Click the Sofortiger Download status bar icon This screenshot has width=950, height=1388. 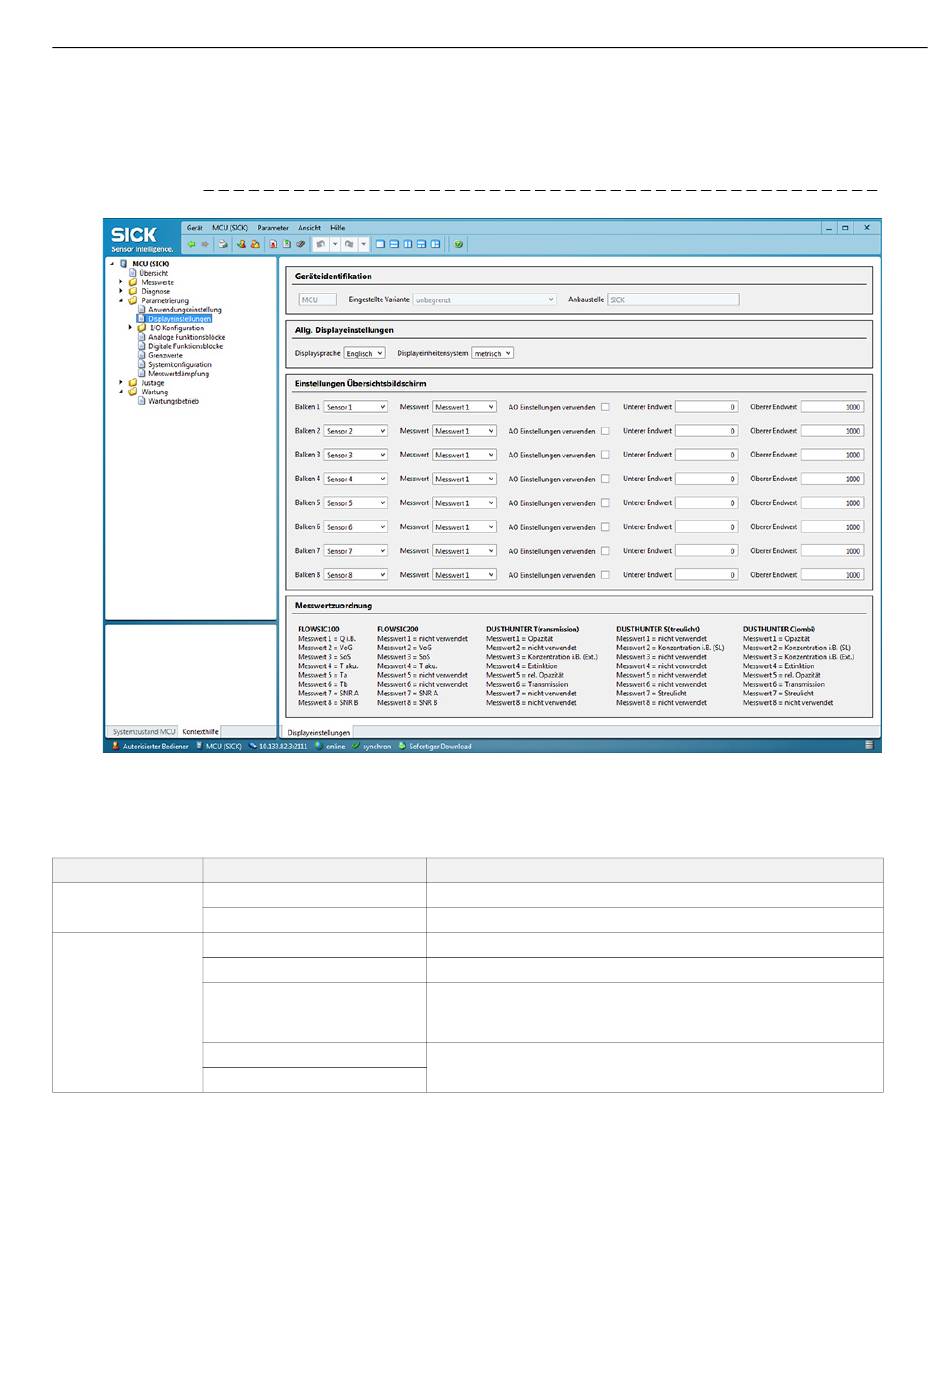coord(402,746)
